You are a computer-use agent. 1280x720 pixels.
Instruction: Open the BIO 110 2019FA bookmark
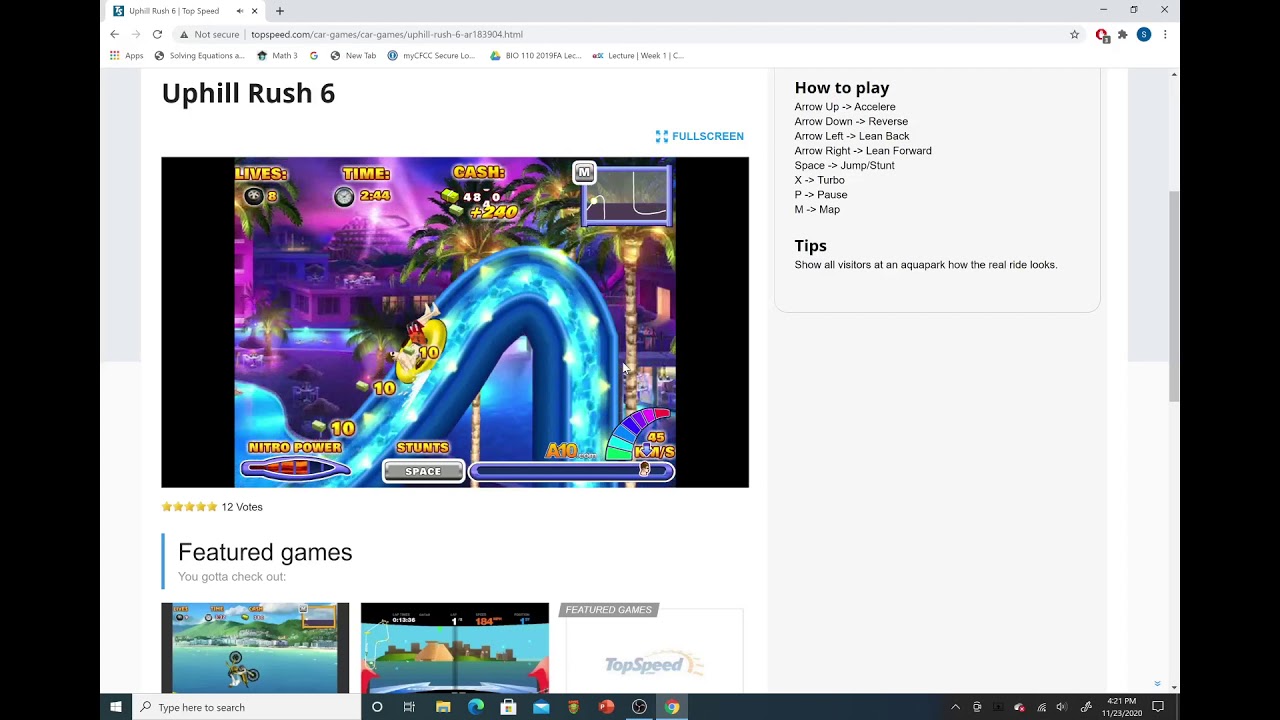click(x=535, y=56)
